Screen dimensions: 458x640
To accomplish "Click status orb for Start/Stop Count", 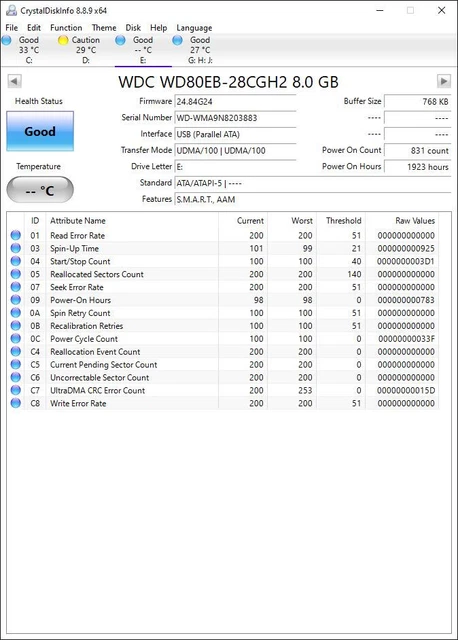I will pyautogui.click(x=16, y=261).
